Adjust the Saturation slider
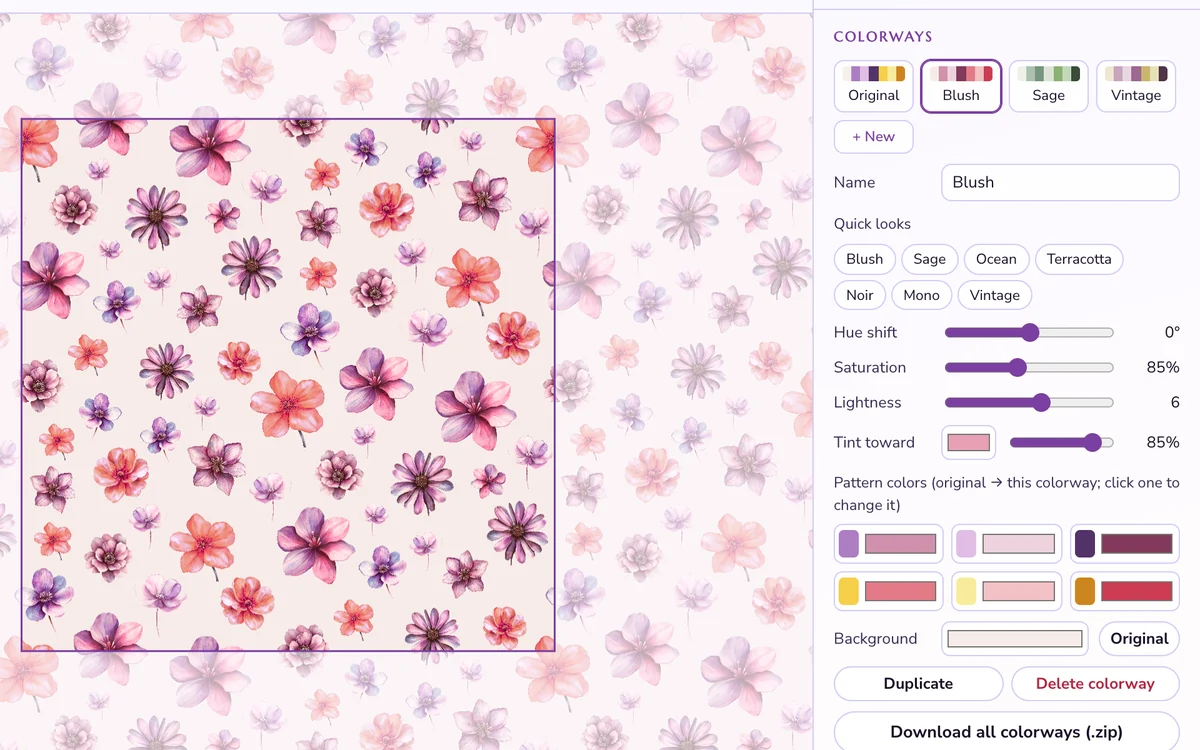Screen dimensions: 1200x750 tap(1029, 367)
